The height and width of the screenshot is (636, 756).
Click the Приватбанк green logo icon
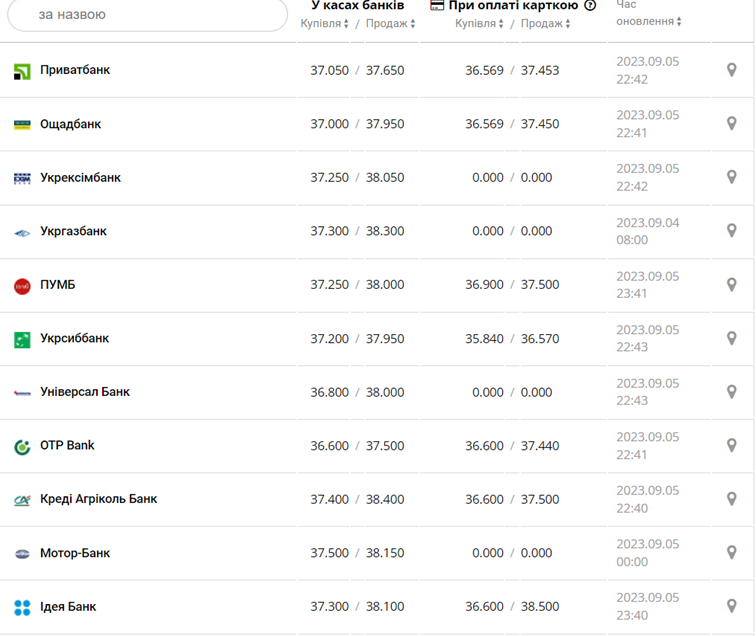22,71
